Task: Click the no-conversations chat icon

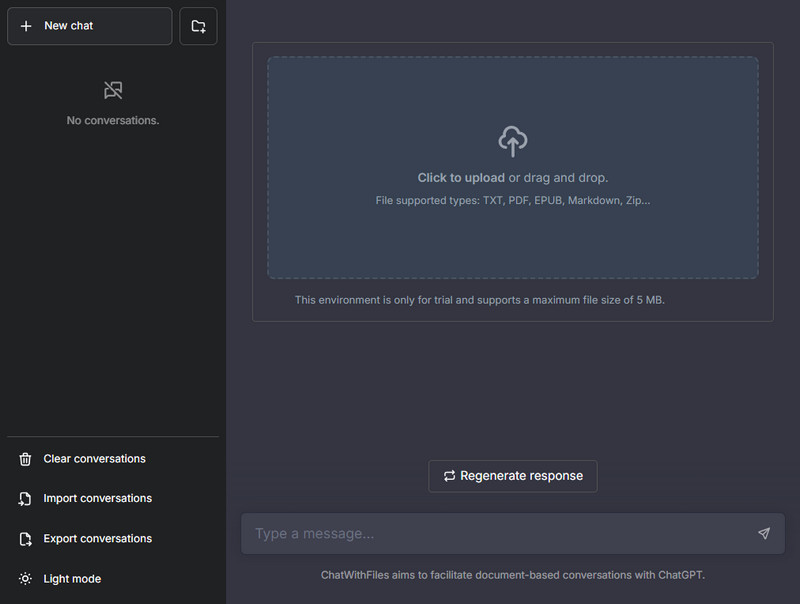Action: [x=113, y=90]
